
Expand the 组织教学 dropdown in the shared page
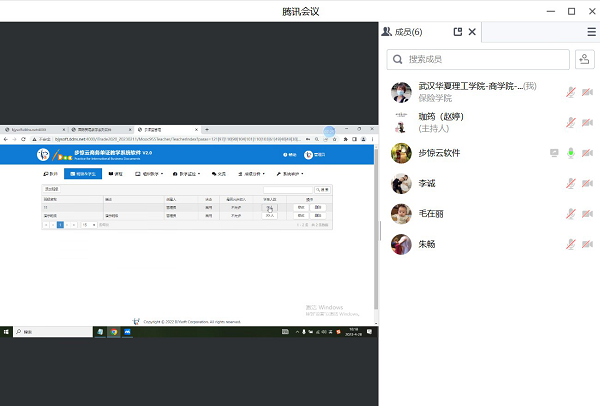(x=152, y=174)
